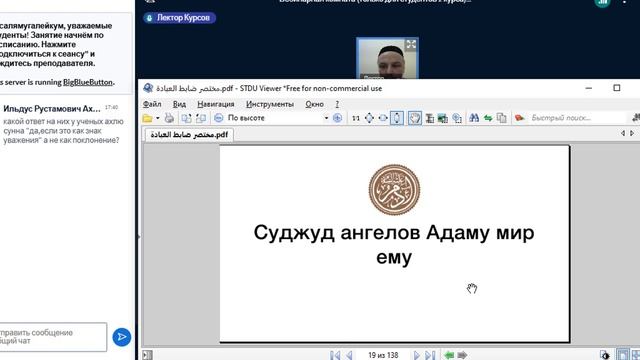Open the zoom level combo 'По высоте'

tap(278, 118)
